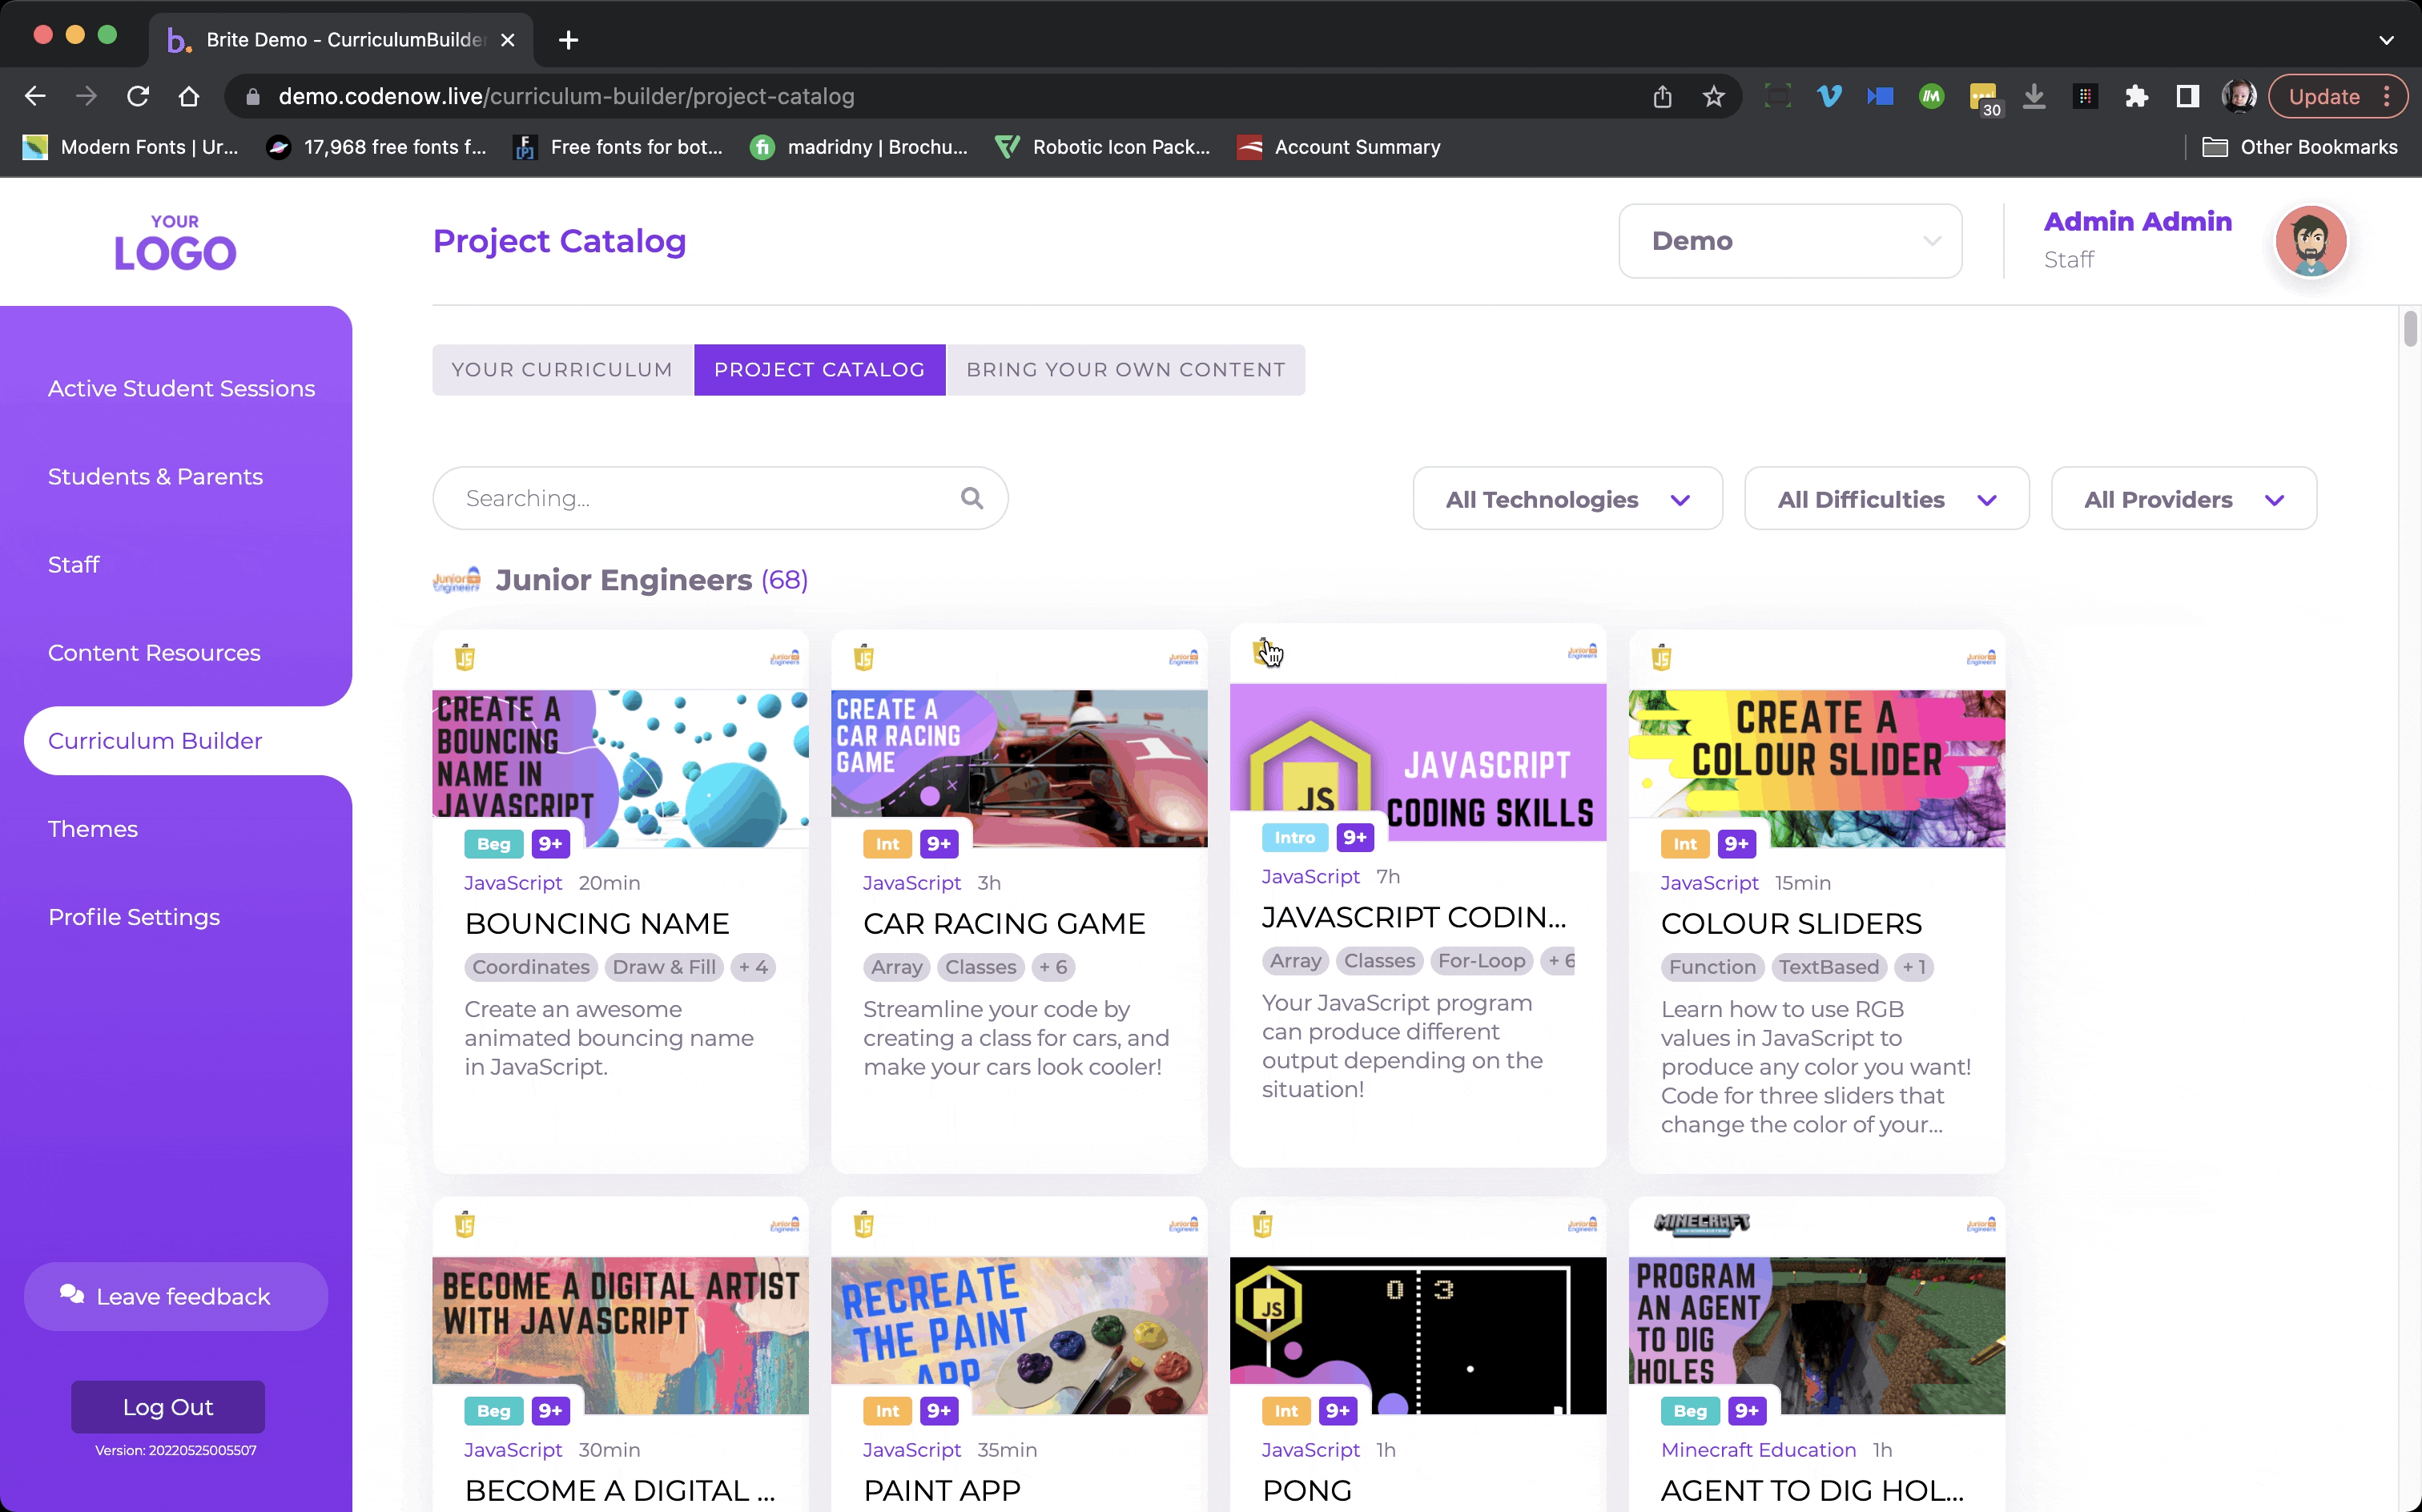
Task: Click the admin avatar picture
Action: click(x=2310, y=241)
